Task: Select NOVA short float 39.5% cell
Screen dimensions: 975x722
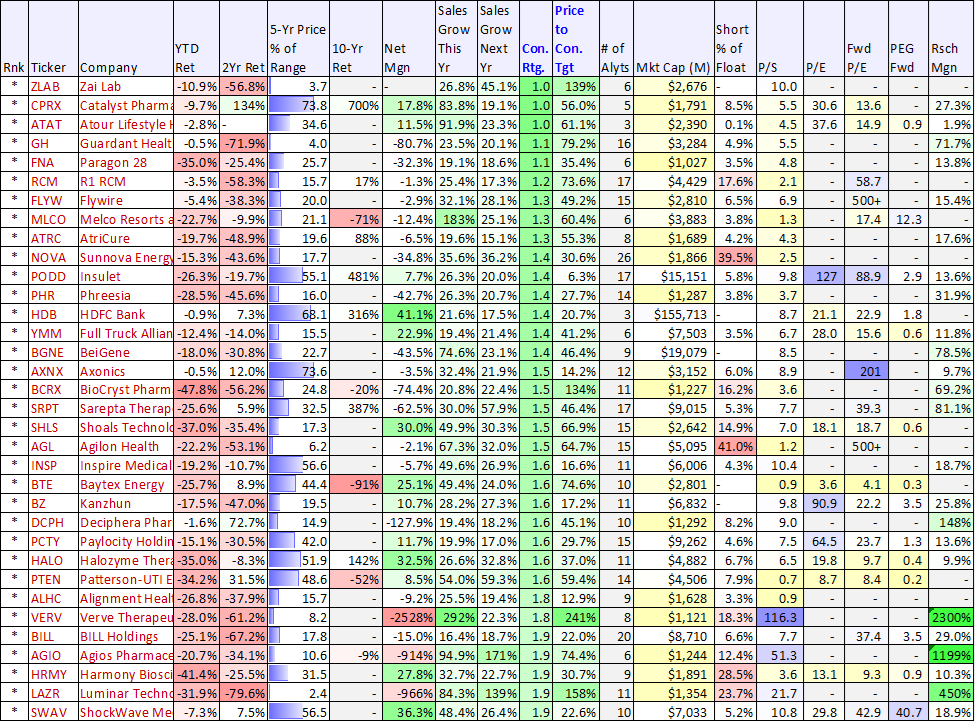Action: click(734, 257)
